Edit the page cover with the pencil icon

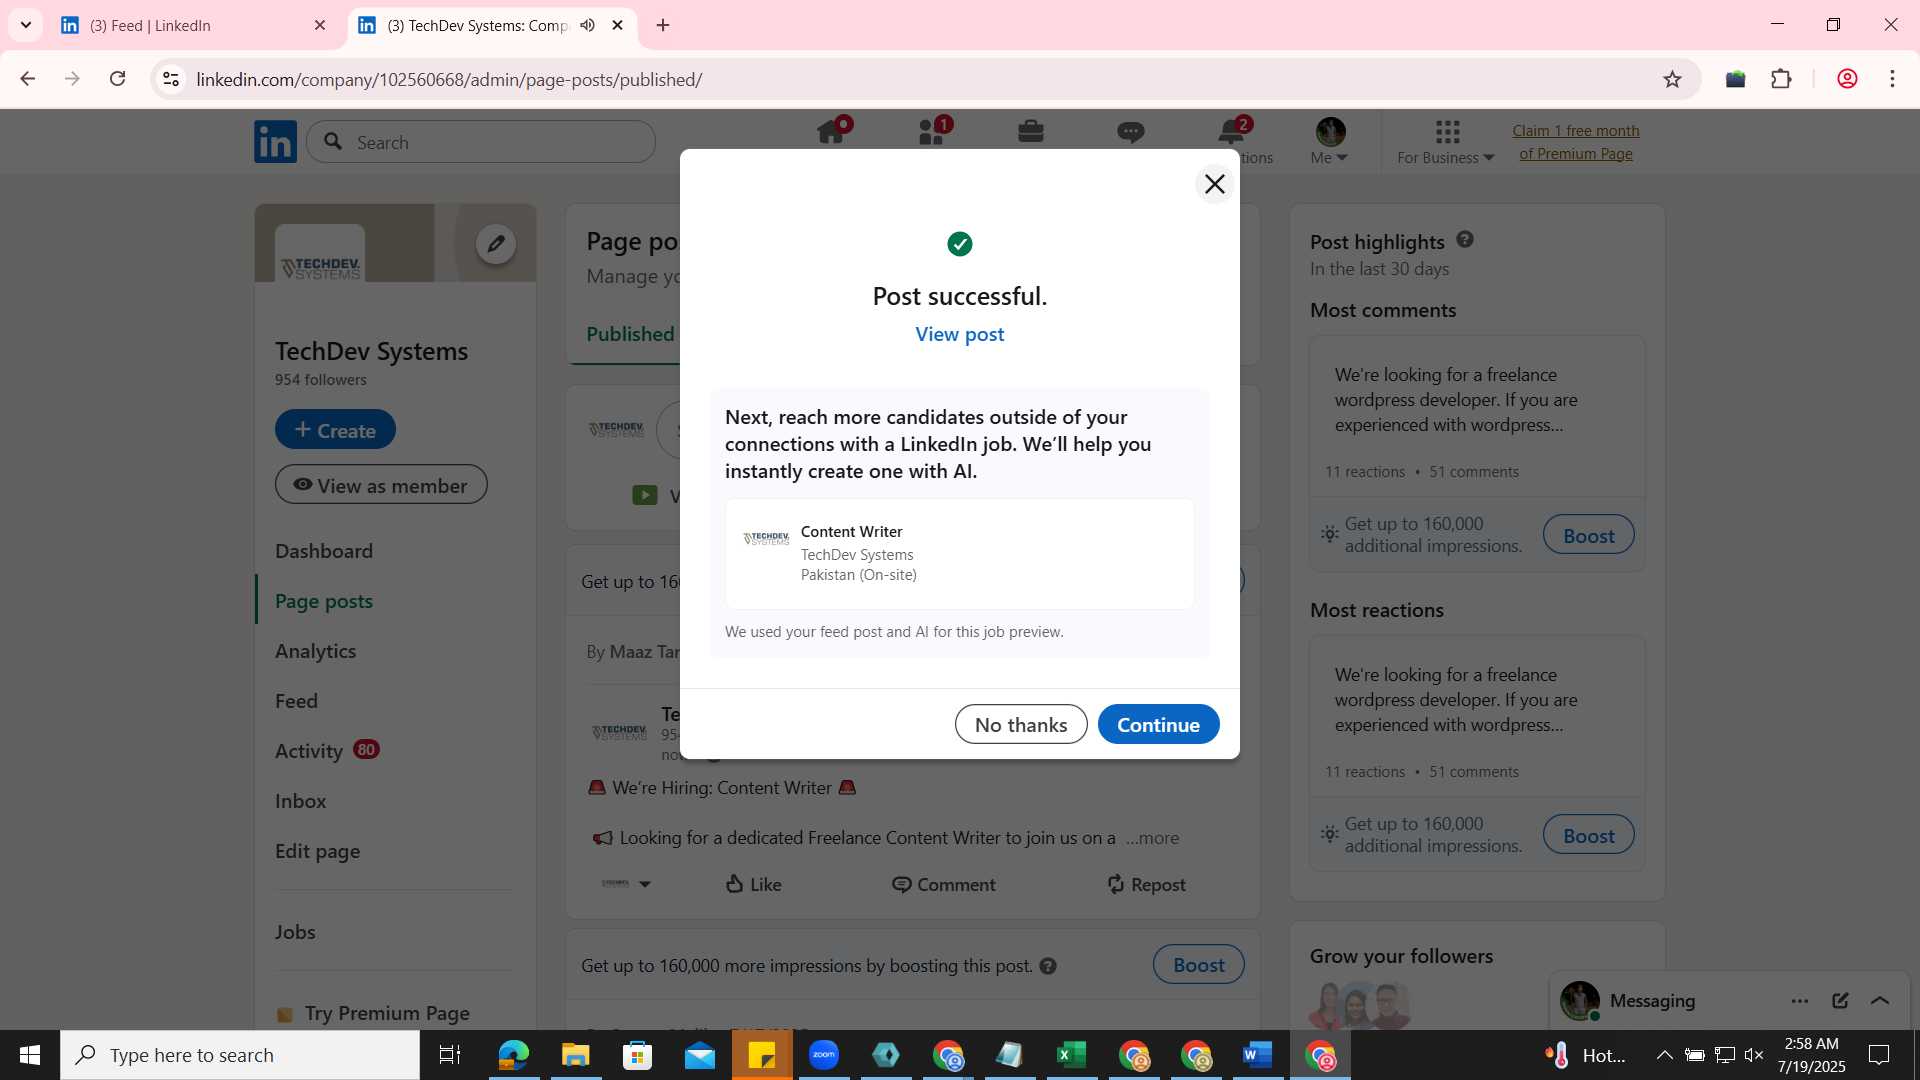pos(495,244)
